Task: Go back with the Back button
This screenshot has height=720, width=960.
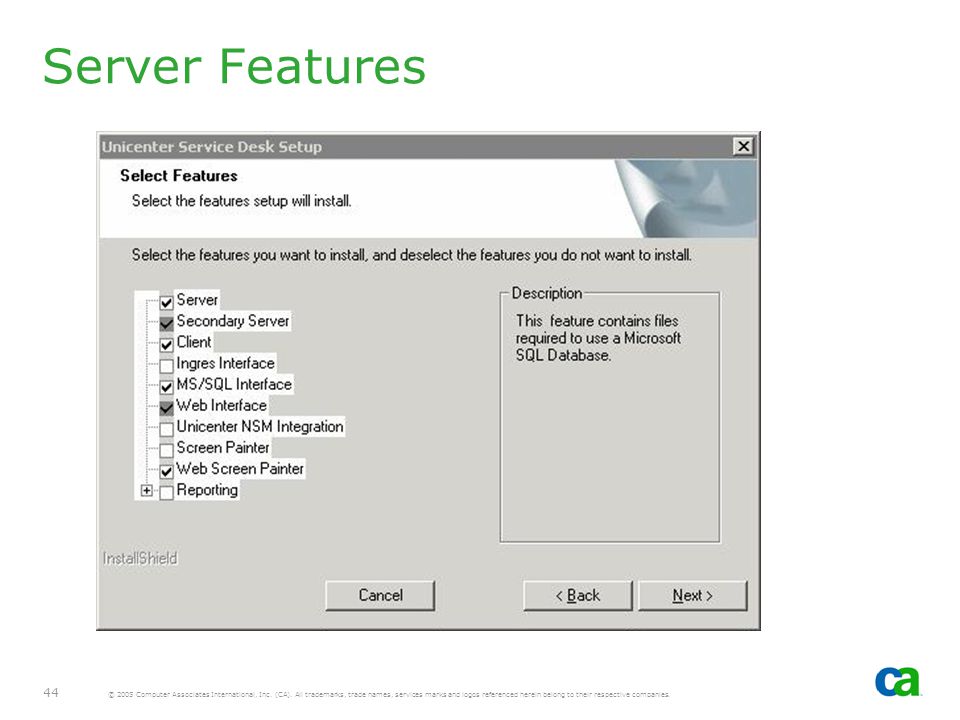Action: [x=577, y=596]
